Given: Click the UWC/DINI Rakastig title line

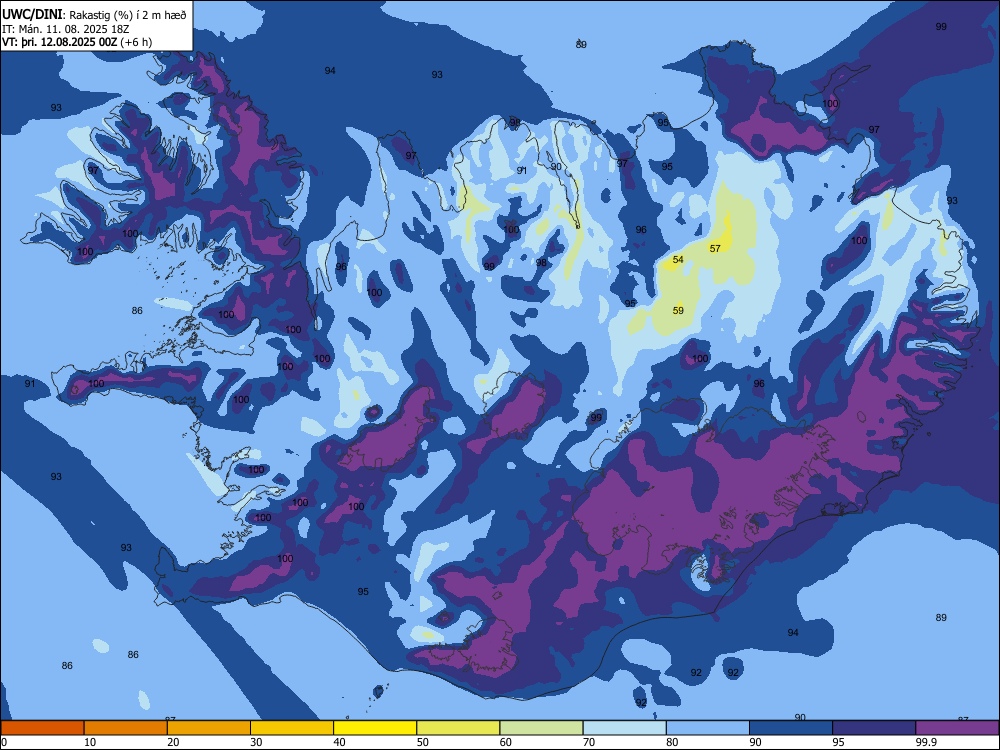Looking at the screenshot, I should (94, 15).
